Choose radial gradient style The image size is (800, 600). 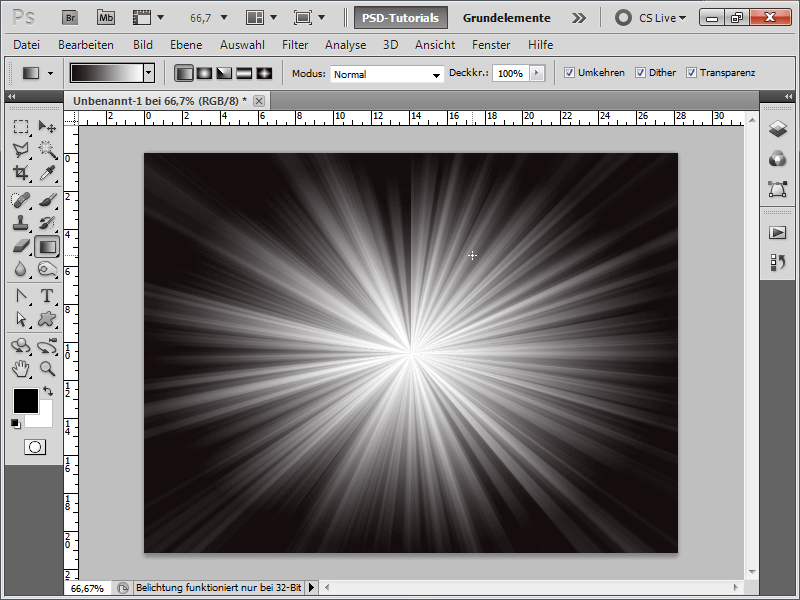(x=204, y=73)
